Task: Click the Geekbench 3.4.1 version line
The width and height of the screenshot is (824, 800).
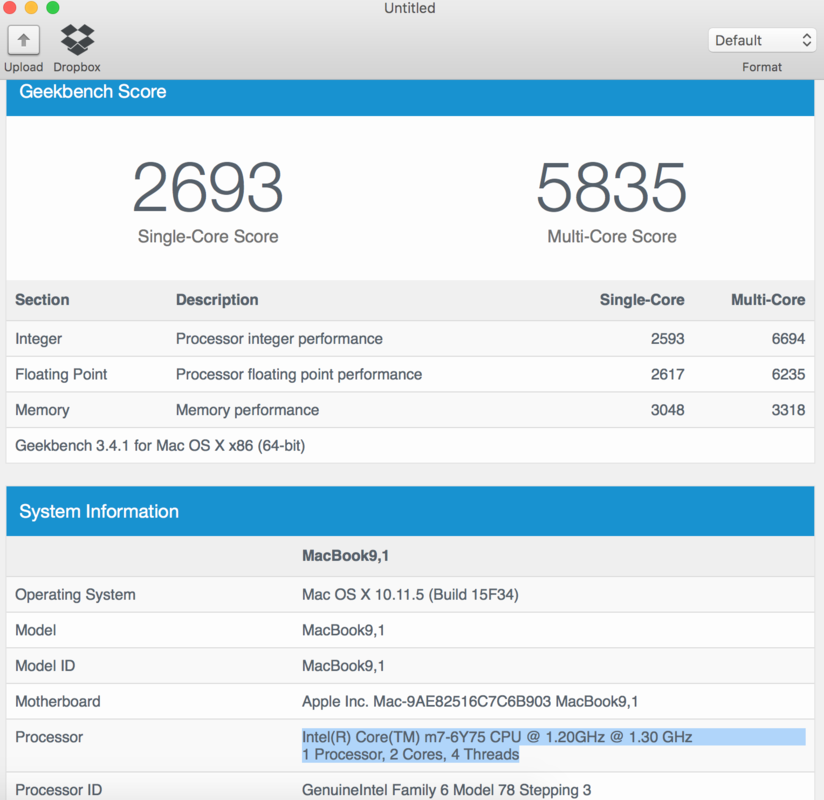Action: tap(160, 446)
